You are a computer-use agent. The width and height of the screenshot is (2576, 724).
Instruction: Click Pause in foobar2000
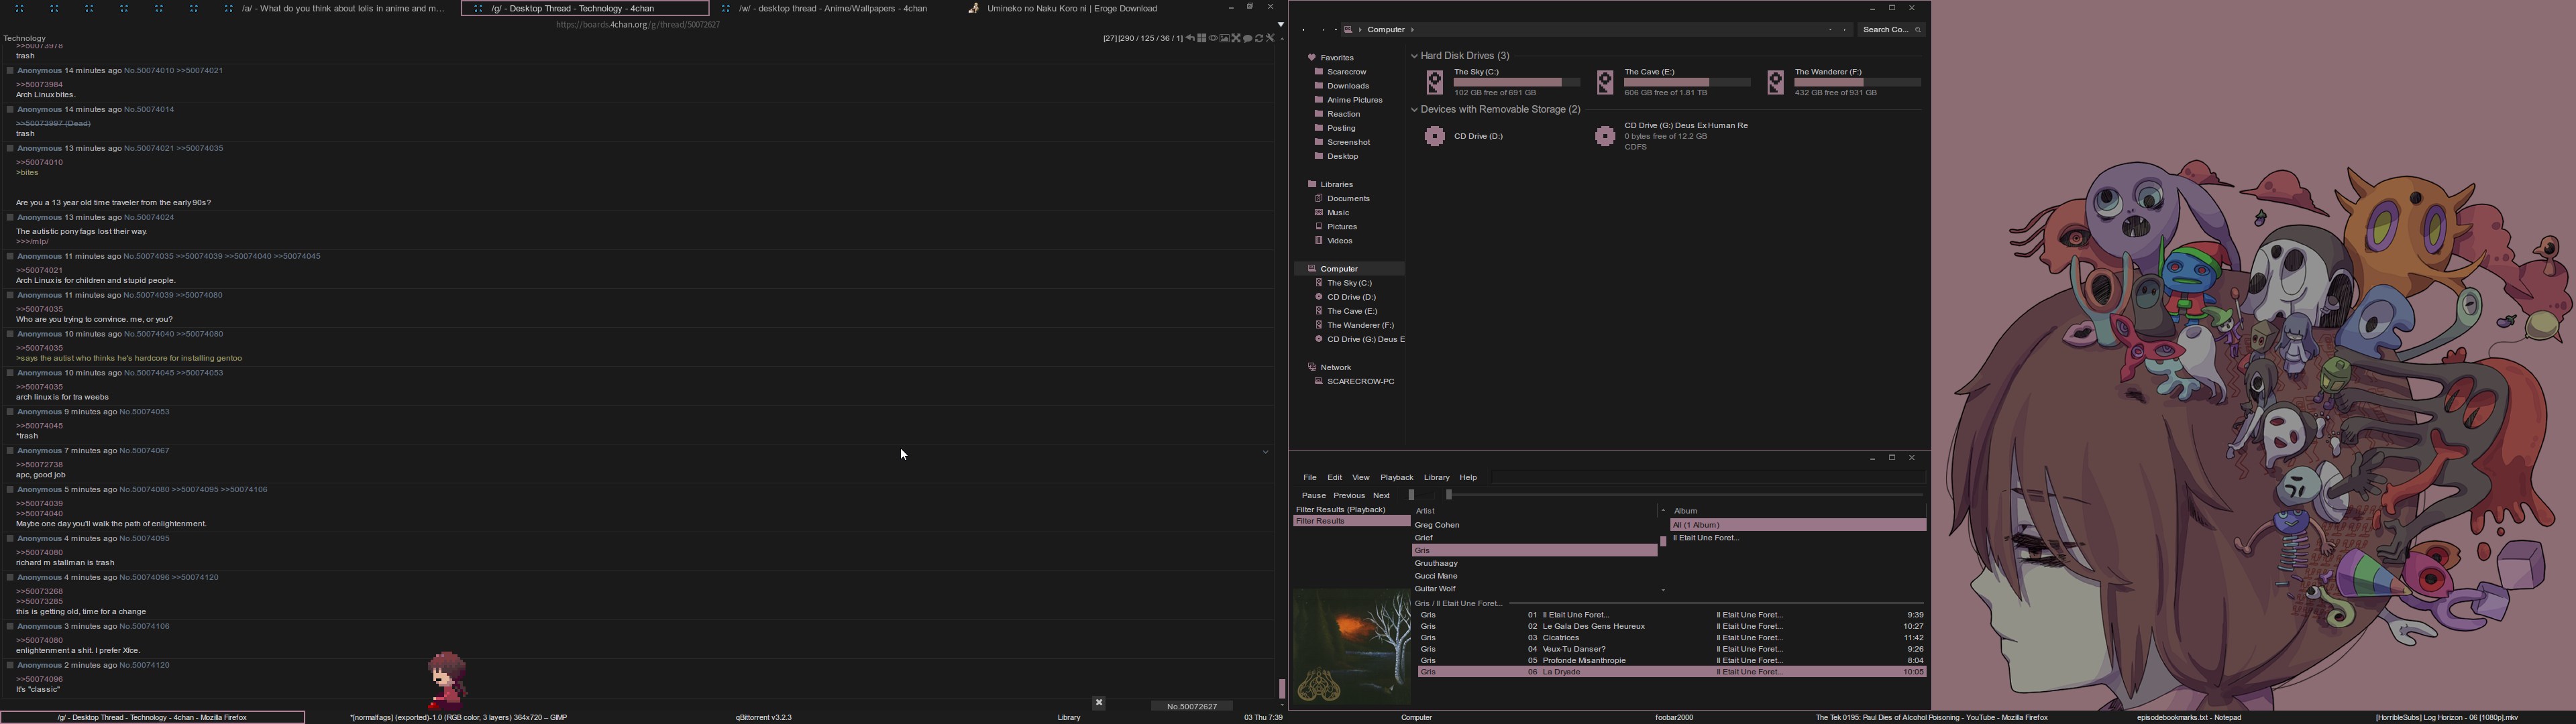[1313, 496]
